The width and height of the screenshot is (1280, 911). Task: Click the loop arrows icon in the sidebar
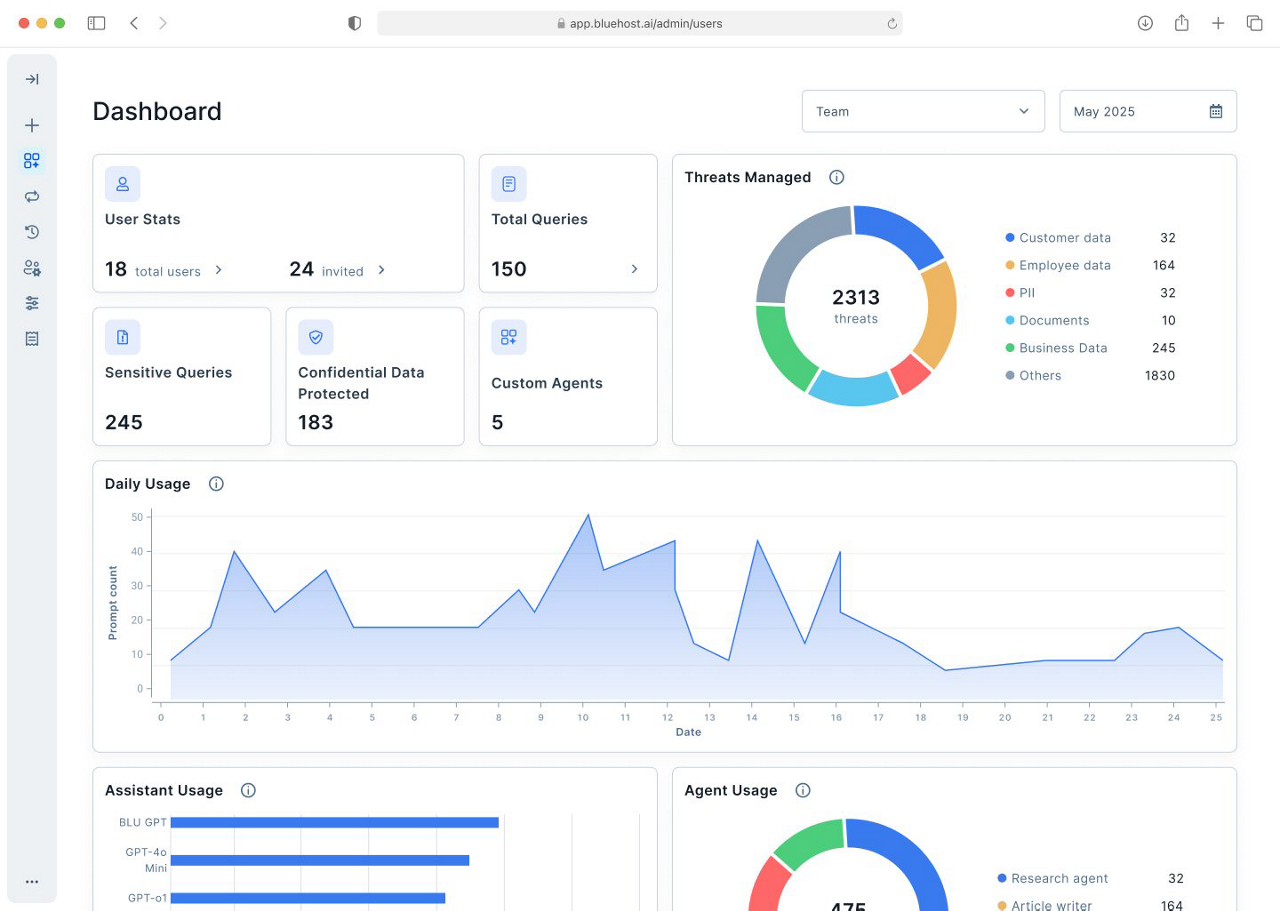32,196
